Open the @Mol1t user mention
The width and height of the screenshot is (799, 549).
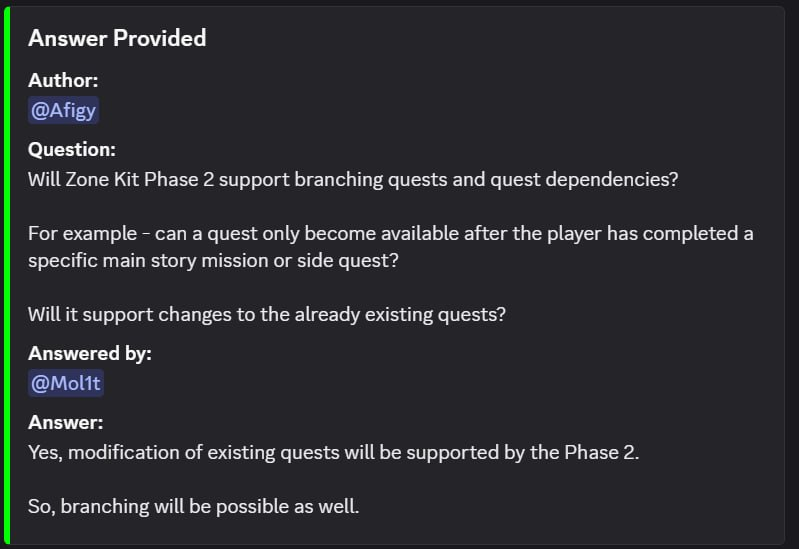[x=66, y=383]
